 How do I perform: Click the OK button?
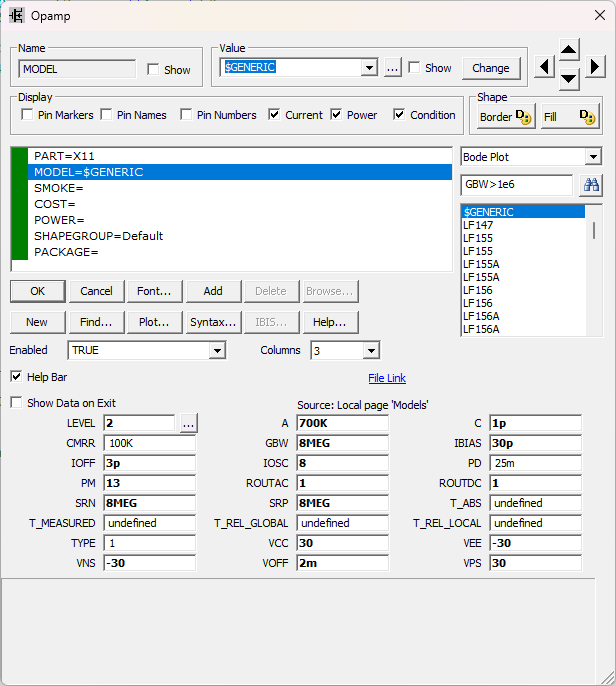pos(38,291)
